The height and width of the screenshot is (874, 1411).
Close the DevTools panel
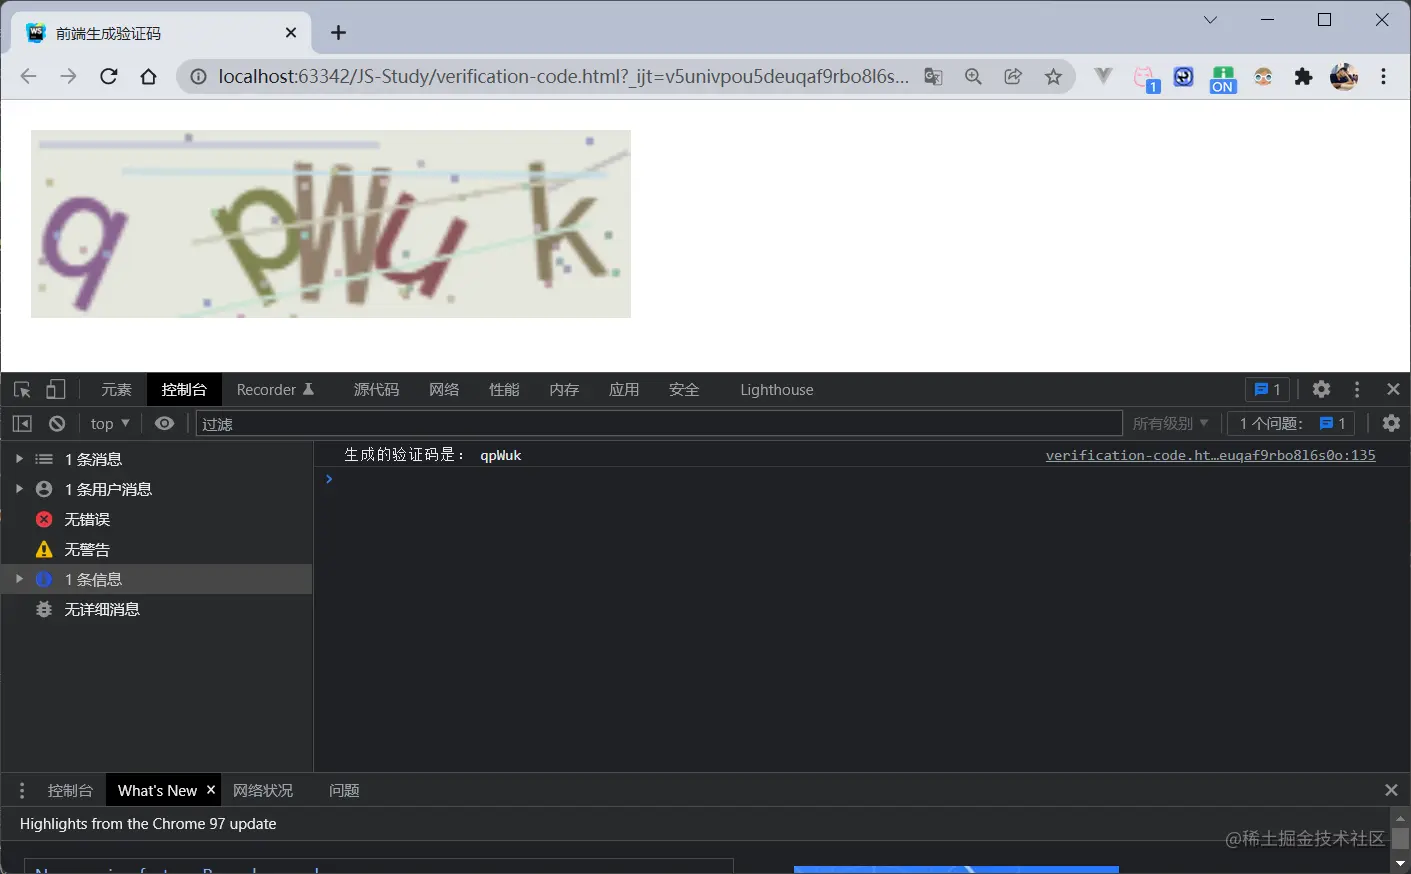point(1393,389)
